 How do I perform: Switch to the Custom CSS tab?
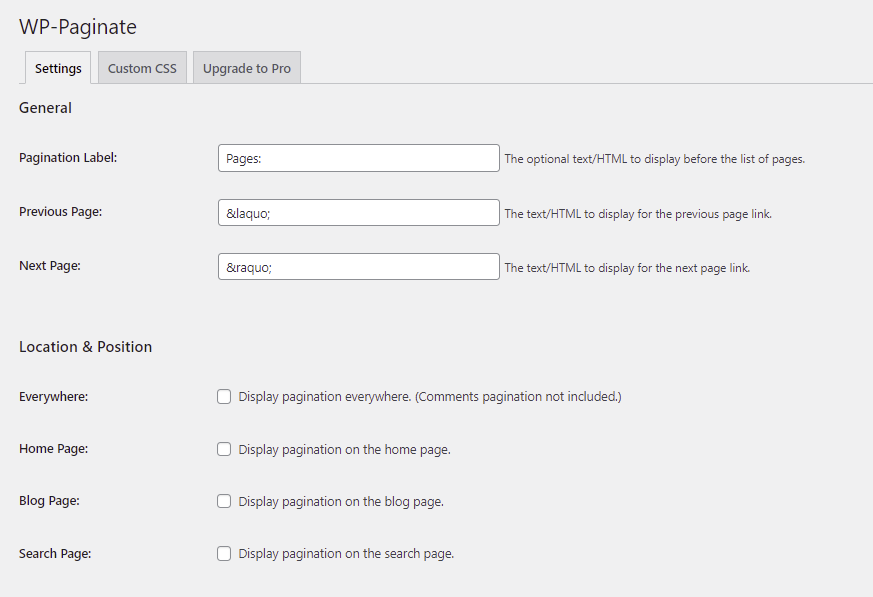(x=141, y=67)
